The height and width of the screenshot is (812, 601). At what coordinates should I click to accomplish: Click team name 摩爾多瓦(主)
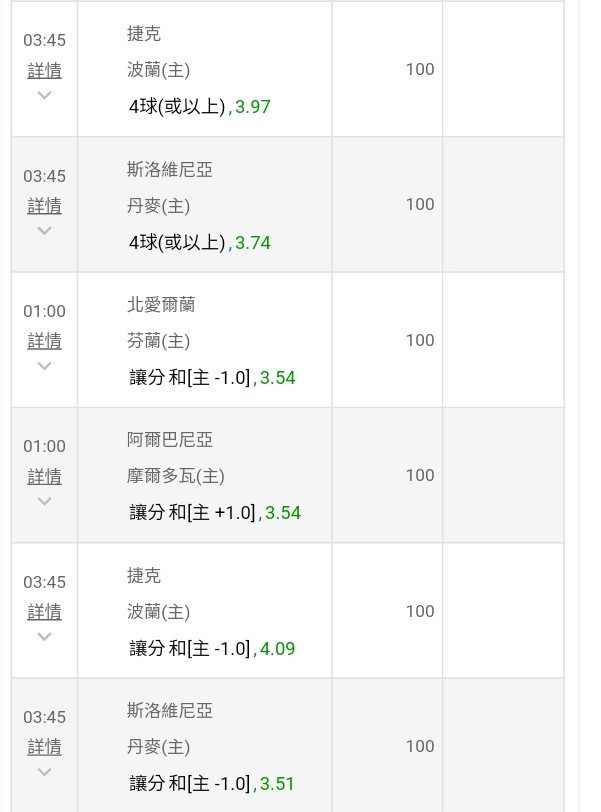click(x=175, y=476)
